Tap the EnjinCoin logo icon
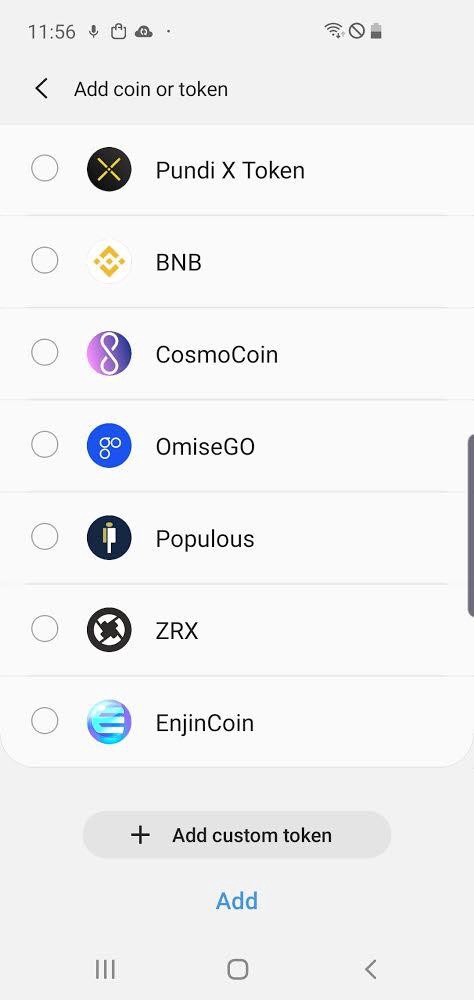Image resolution: width=474 pixels, height=1000 pixels. [x=109, y=722]
